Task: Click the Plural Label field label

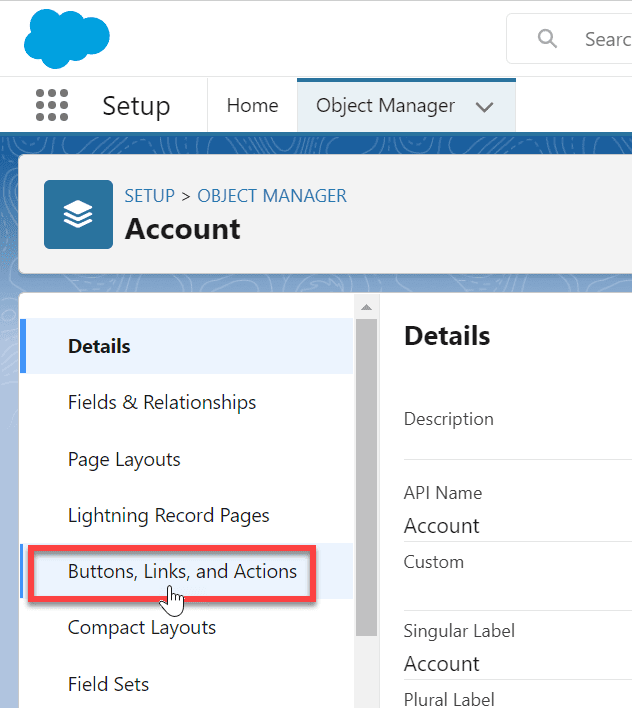Action: coord(449,699)
